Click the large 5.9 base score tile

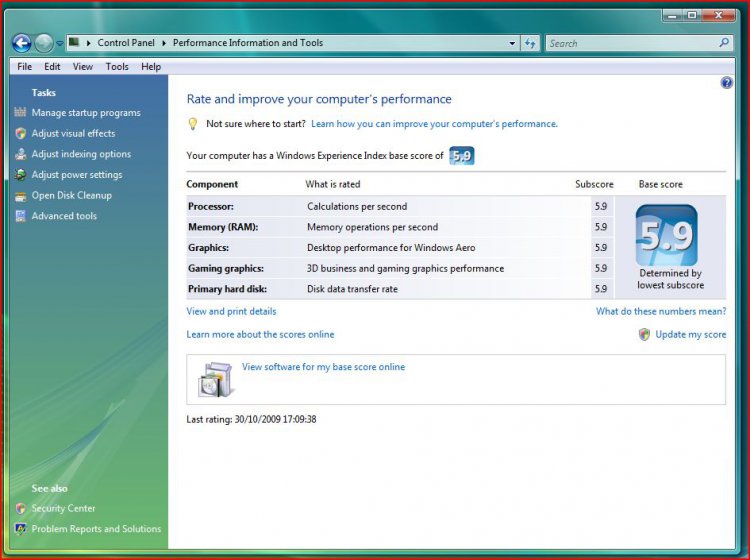click(x=666, y=235)
